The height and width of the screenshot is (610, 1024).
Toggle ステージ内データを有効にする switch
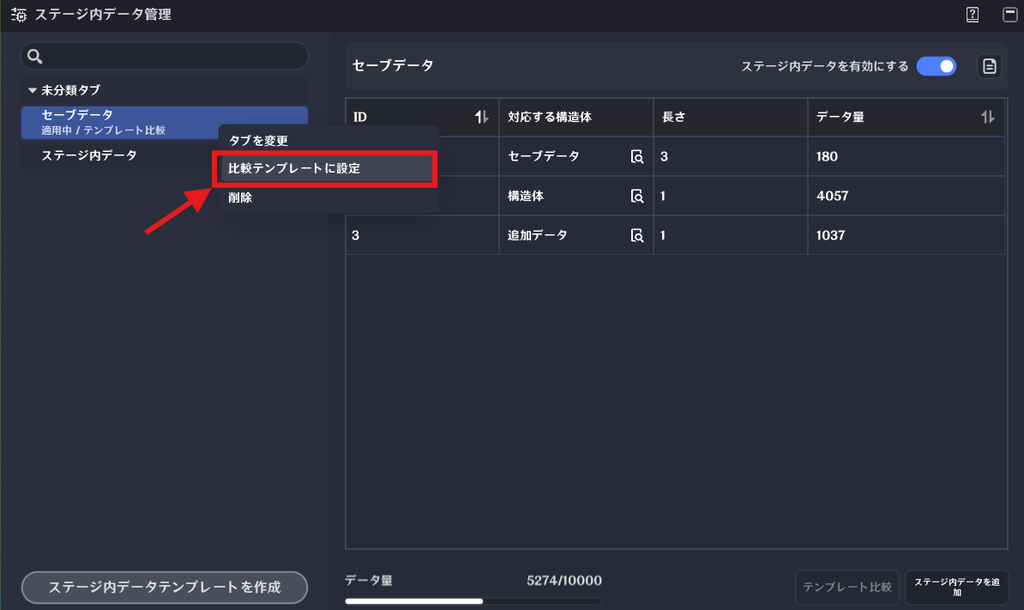pyautogui.click(x=936, y=66)
